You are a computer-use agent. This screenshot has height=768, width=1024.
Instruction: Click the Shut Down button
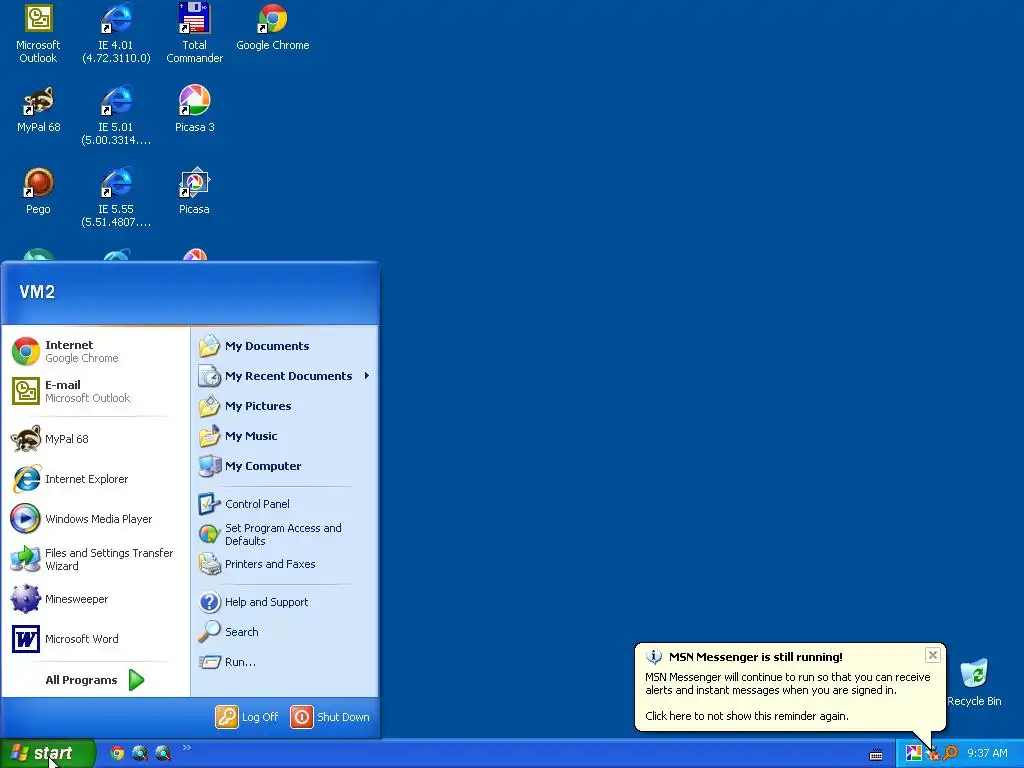(330, 717)
